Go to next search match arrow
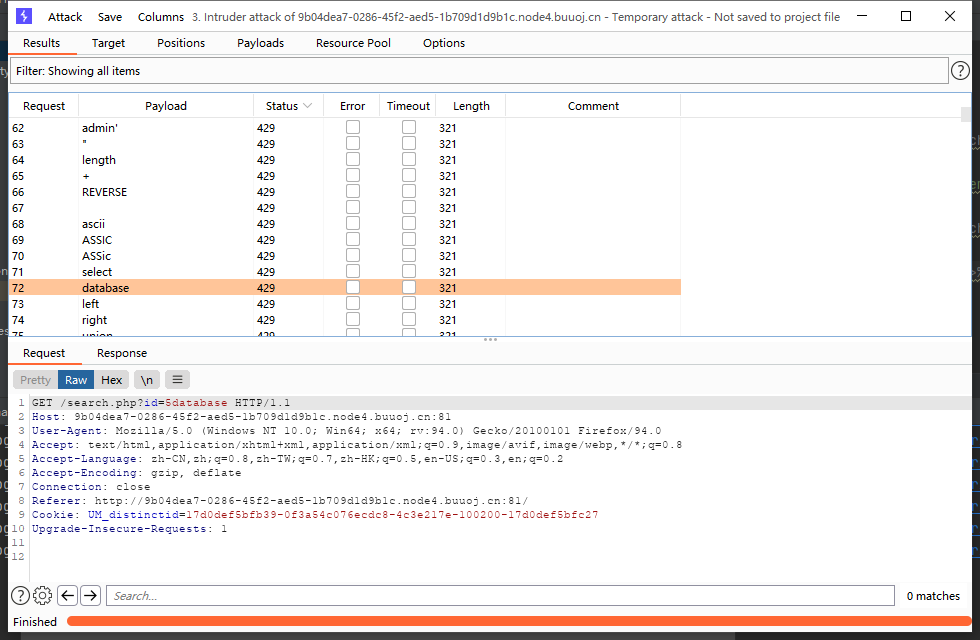This screenshot has height=640, width=980. coord(90,595)
